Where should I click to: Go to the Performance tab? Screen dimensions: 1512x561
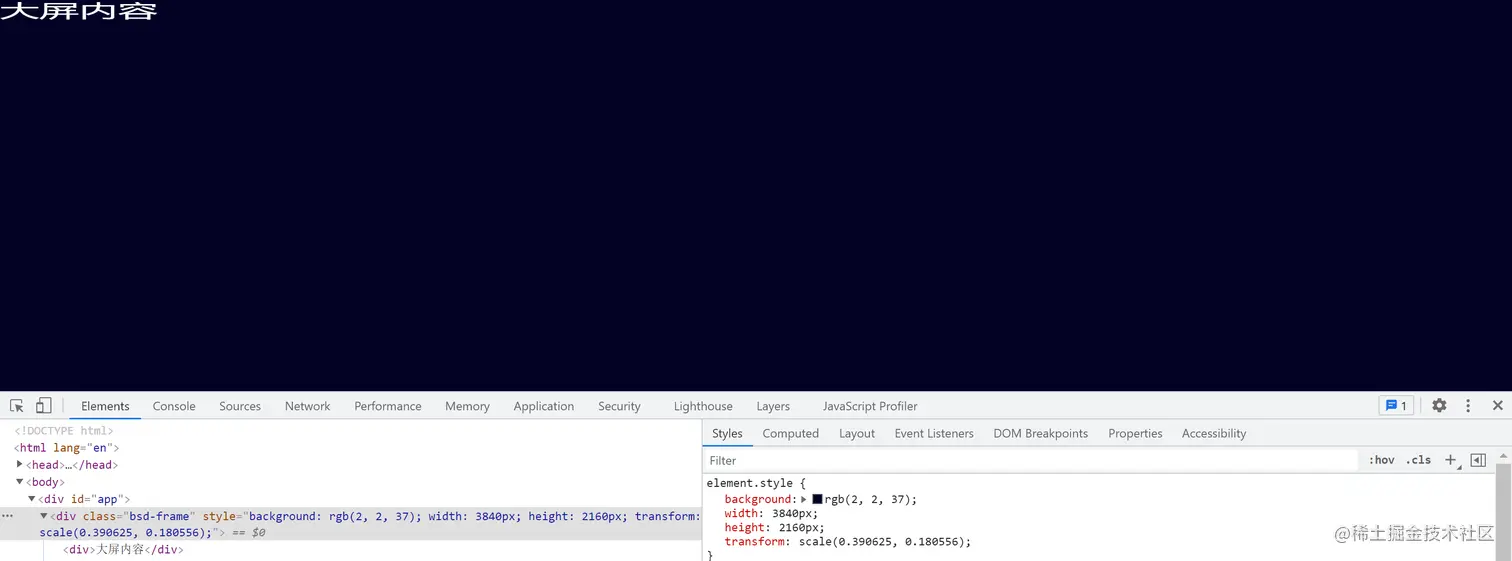388,406
